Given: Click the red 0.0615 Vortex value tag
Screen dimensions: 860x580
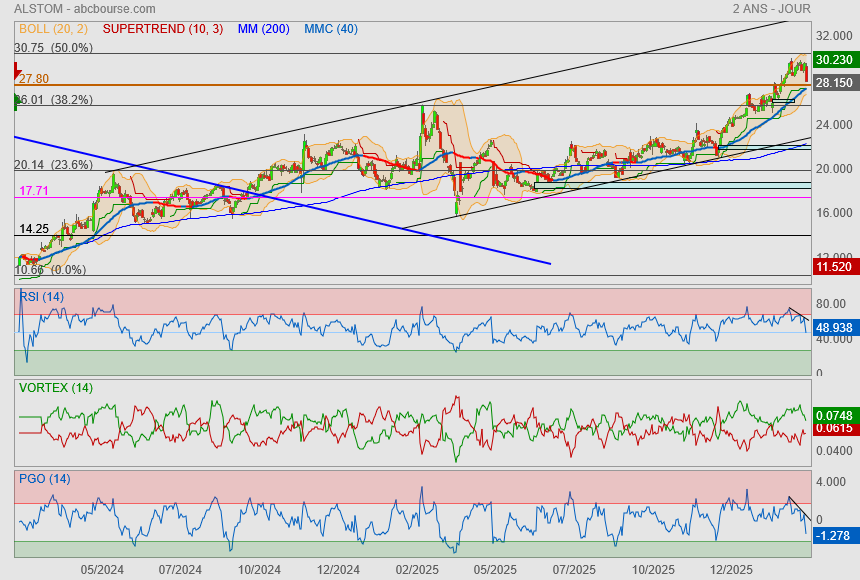Looking at the screenshot, I should coord(834,428).
